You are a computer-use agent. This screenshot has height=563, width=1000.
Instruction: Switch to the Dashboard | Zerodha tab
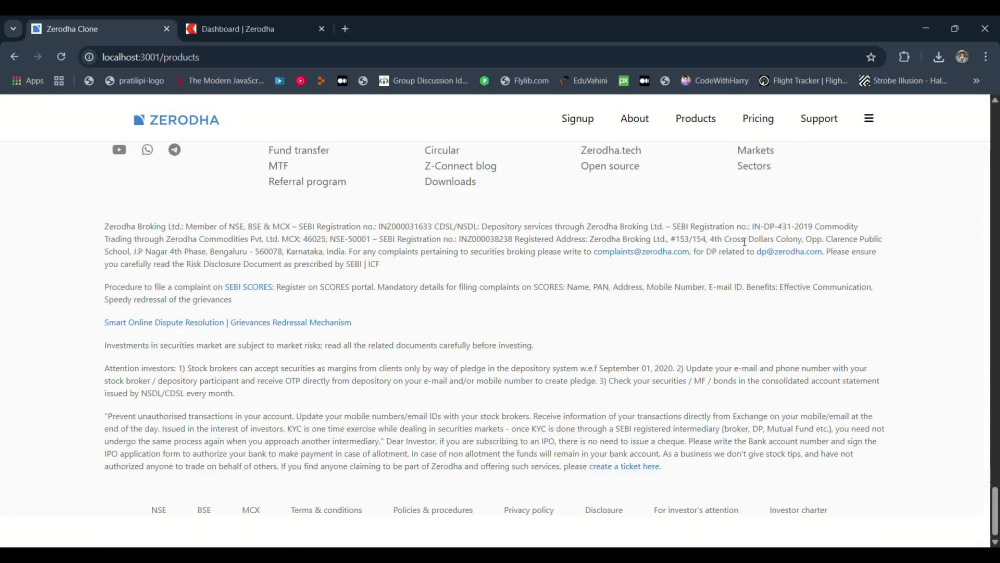click(x=255, y=29)
